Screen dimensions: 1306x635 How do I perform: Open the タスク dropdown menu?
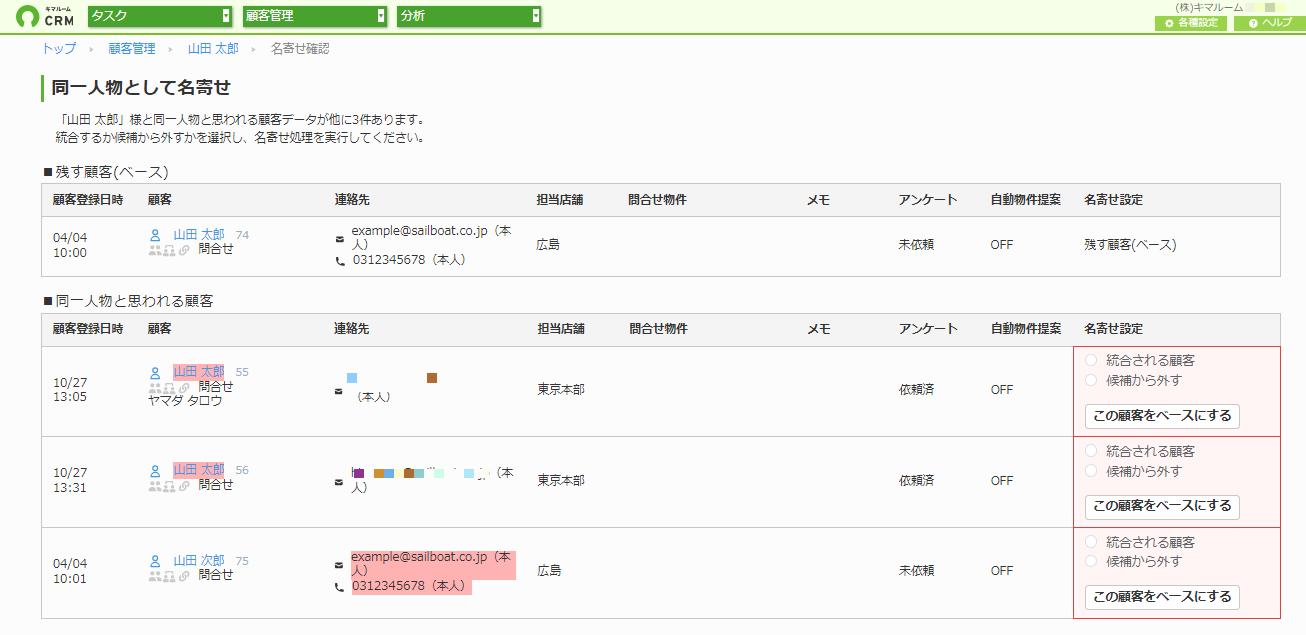click(x=160, y=16)
